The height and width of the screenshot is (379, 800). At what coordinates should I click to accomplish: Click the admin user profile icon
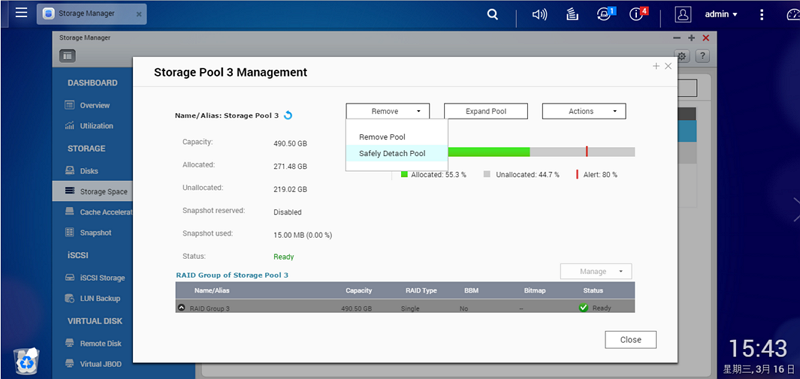pos(682,15)
